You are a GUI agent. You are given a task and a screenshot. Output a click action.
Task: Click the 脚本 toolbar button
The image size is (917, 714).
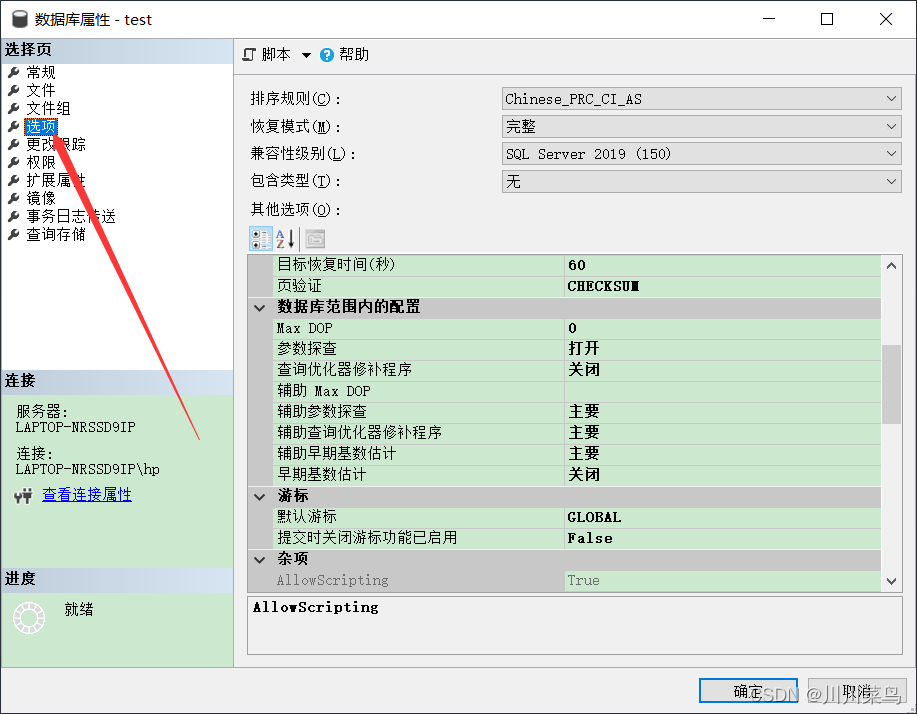click(x=267, y=54)
